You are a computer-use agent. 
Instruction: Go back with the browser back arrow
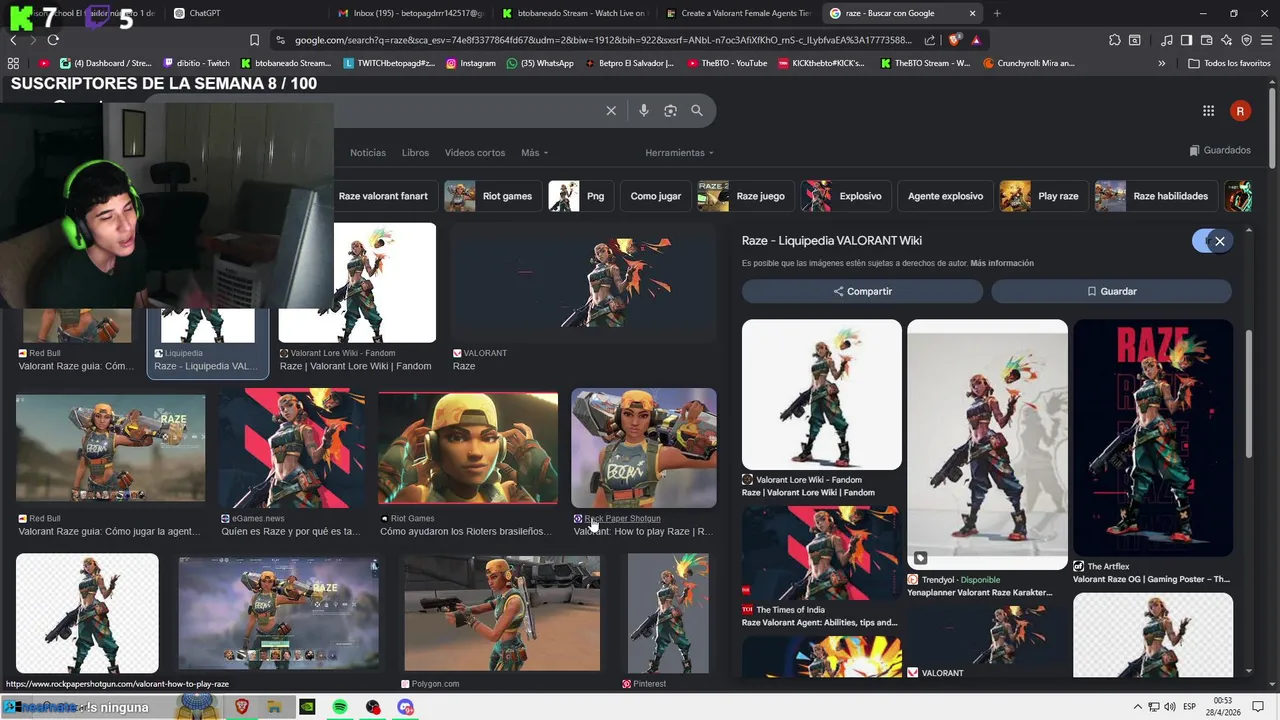13,40
